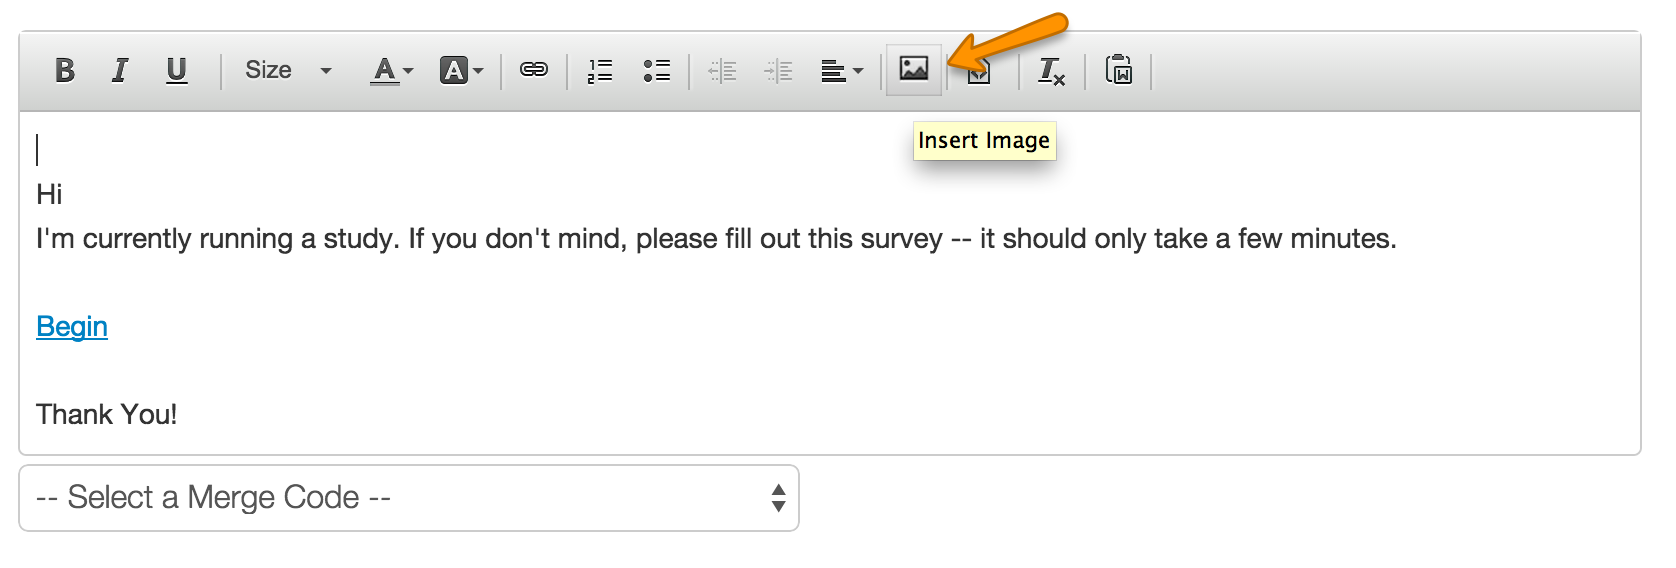Expand the Select a Merge Code dropdown
1676x568 pixels.
click(409, 498)
